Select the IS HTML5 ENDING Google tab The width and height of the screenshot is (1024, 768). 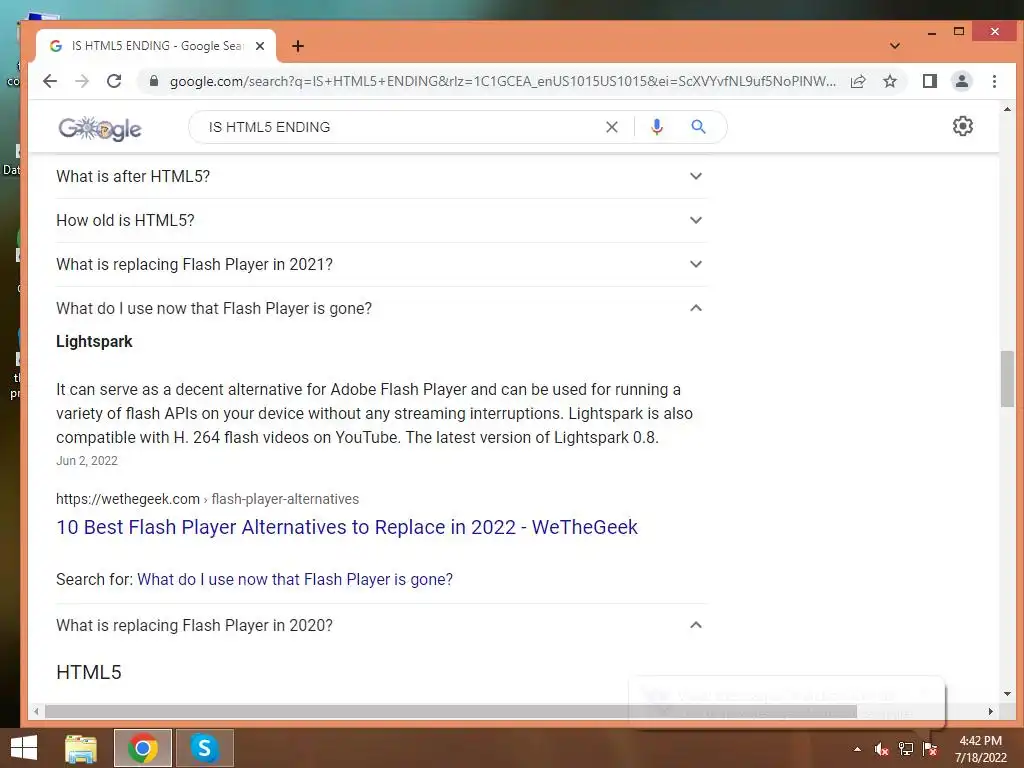[156, 46]
